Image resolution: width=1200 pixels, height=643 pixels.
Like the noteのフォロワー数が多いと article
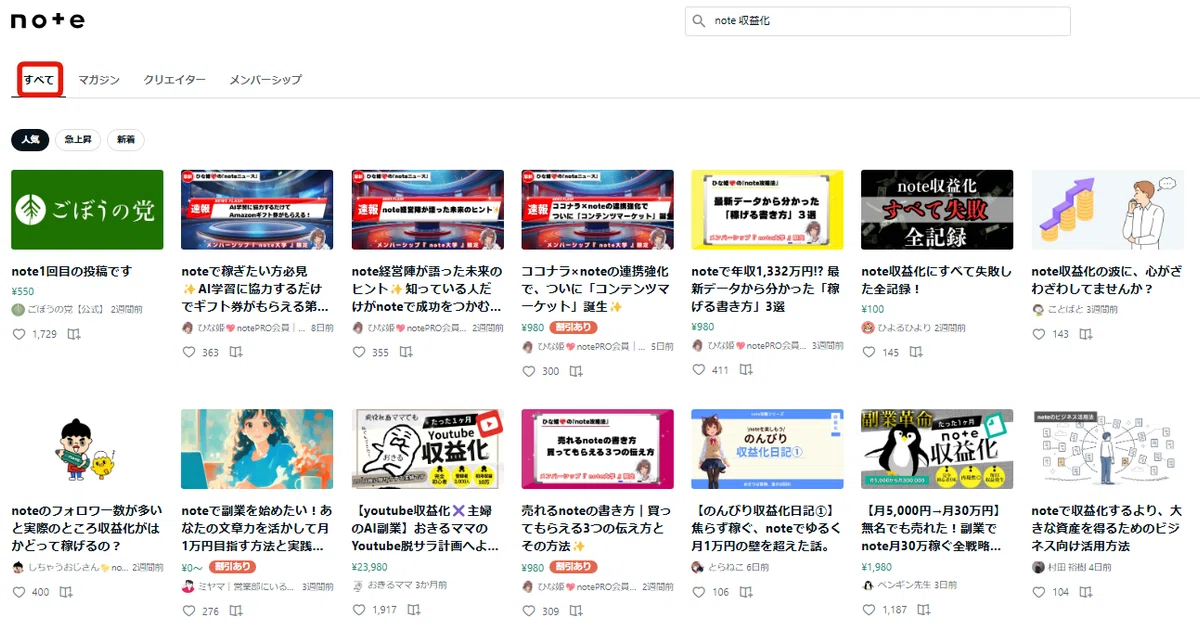pyautogui.click(x=18, y=592)
